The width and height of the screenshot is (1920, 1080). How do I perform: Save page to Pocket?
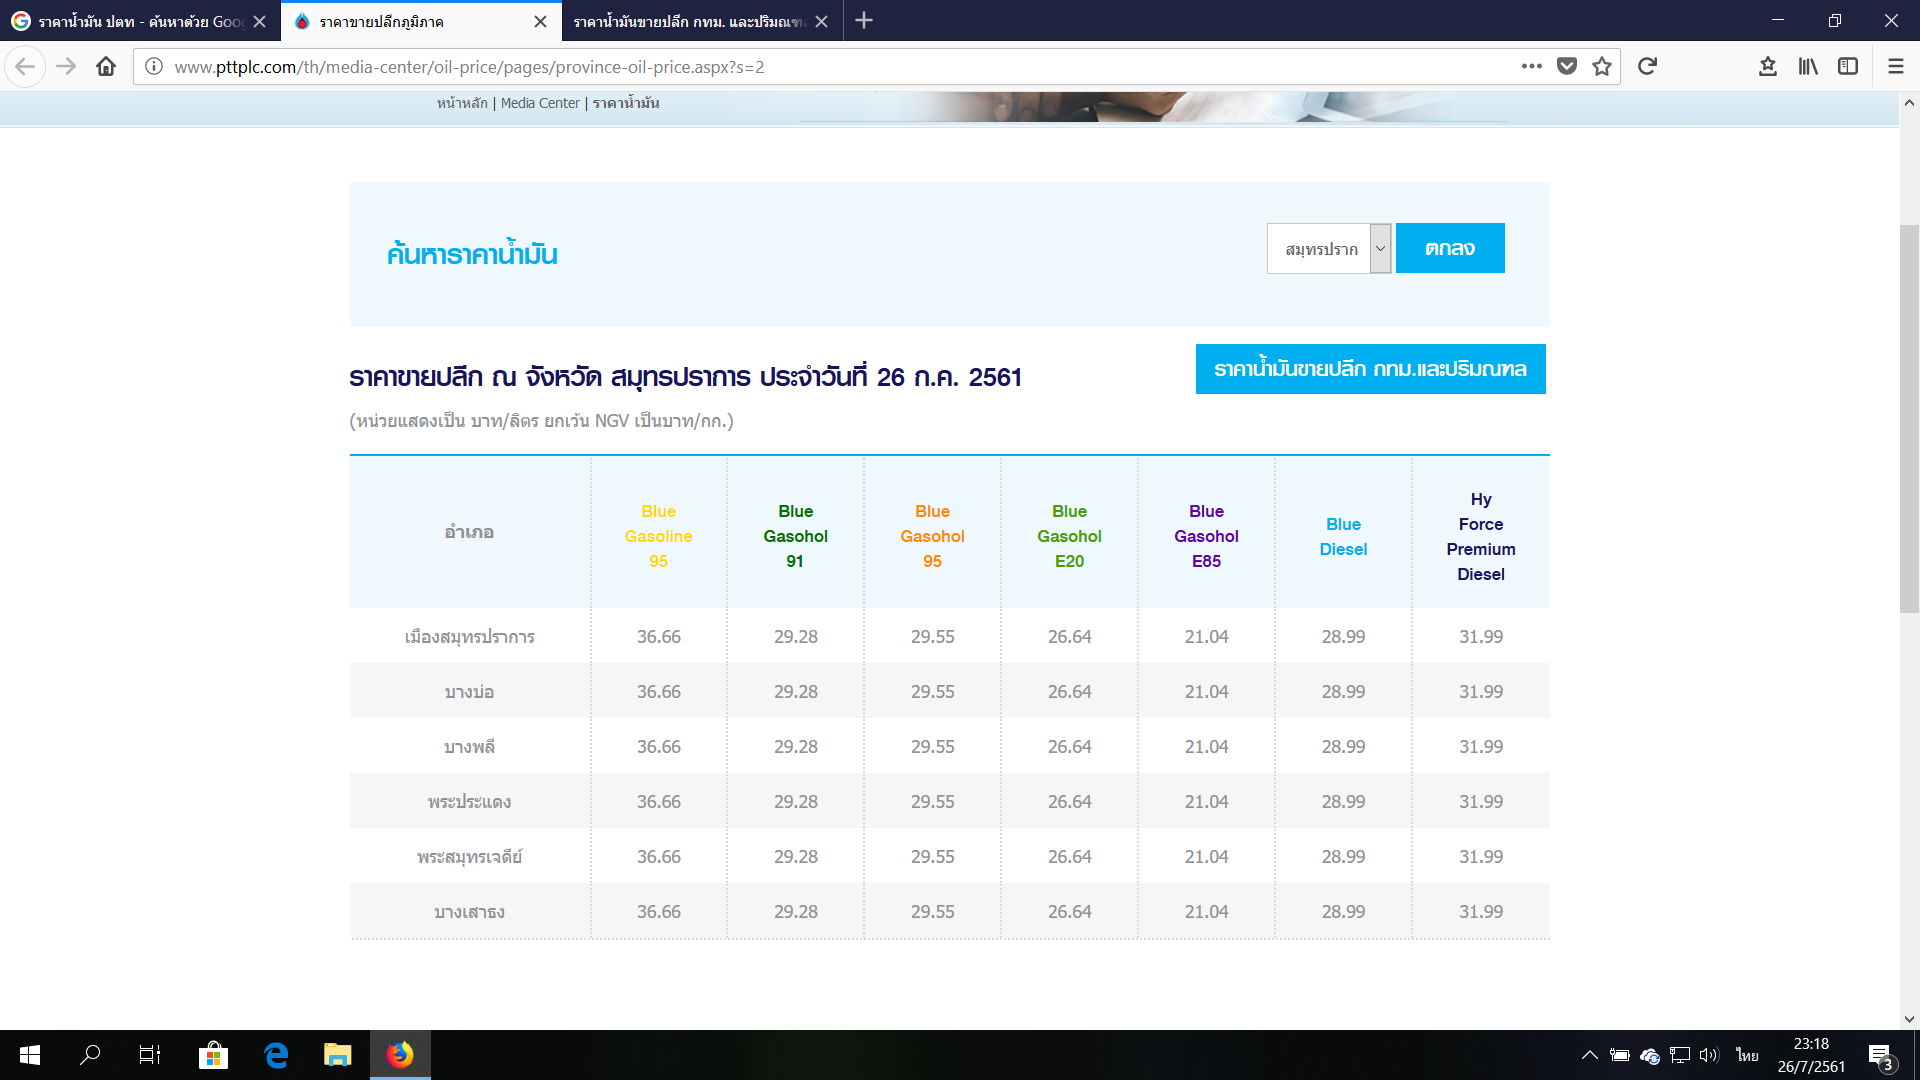pos(1567,67)
